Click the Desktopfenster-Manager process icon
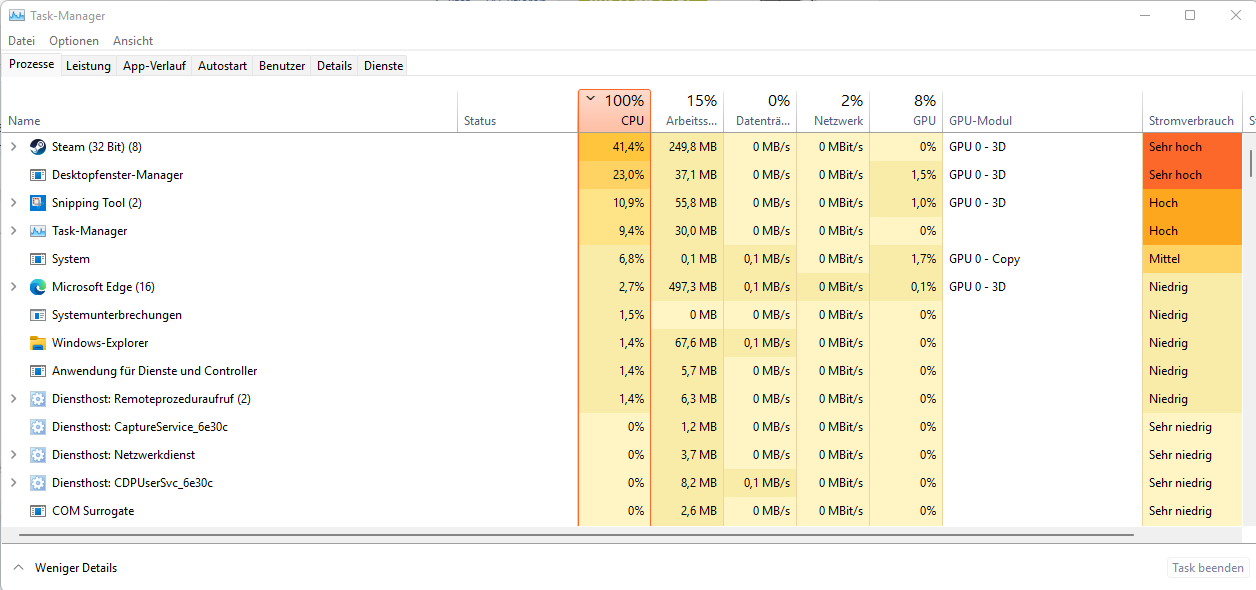 (x=38, y=175)
